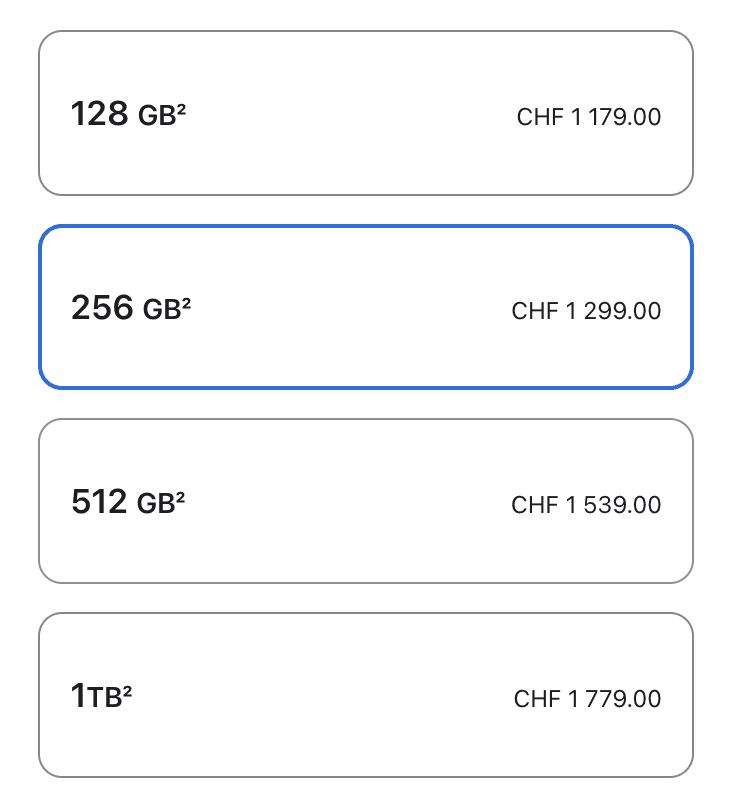Click "GB" unit text in 512 card
The width and height of the screenshot is (742, 796).
156,504
